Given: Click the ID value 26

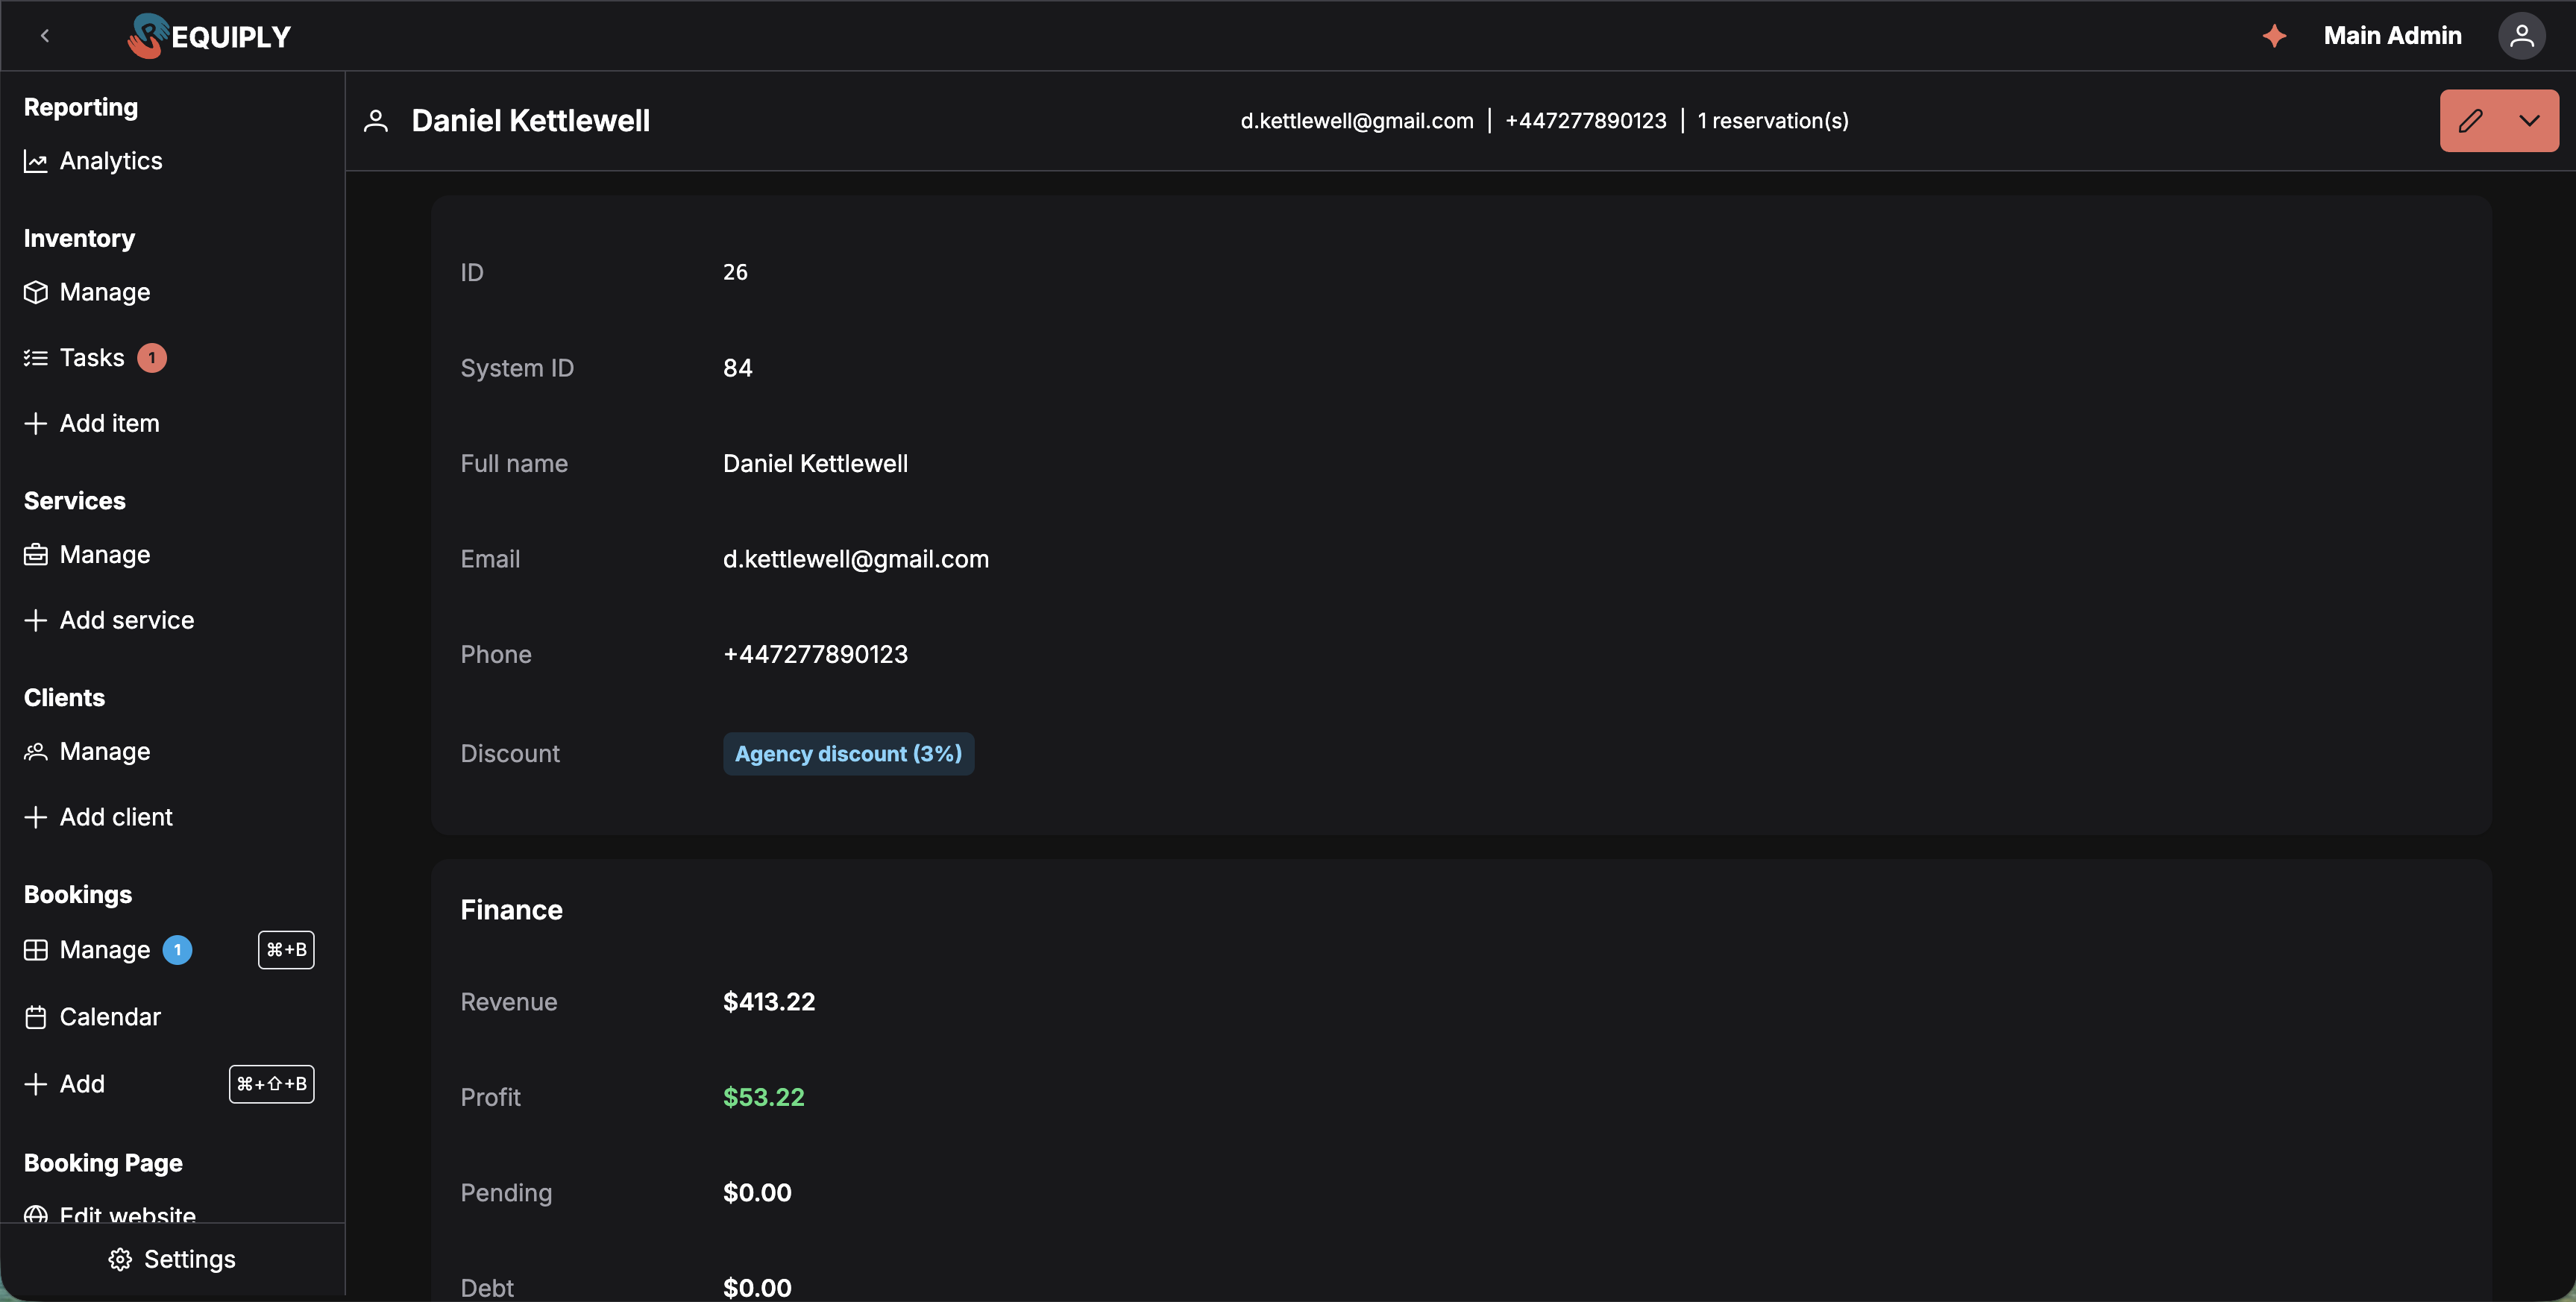Looking at the screenshot, I should (735, 272).
